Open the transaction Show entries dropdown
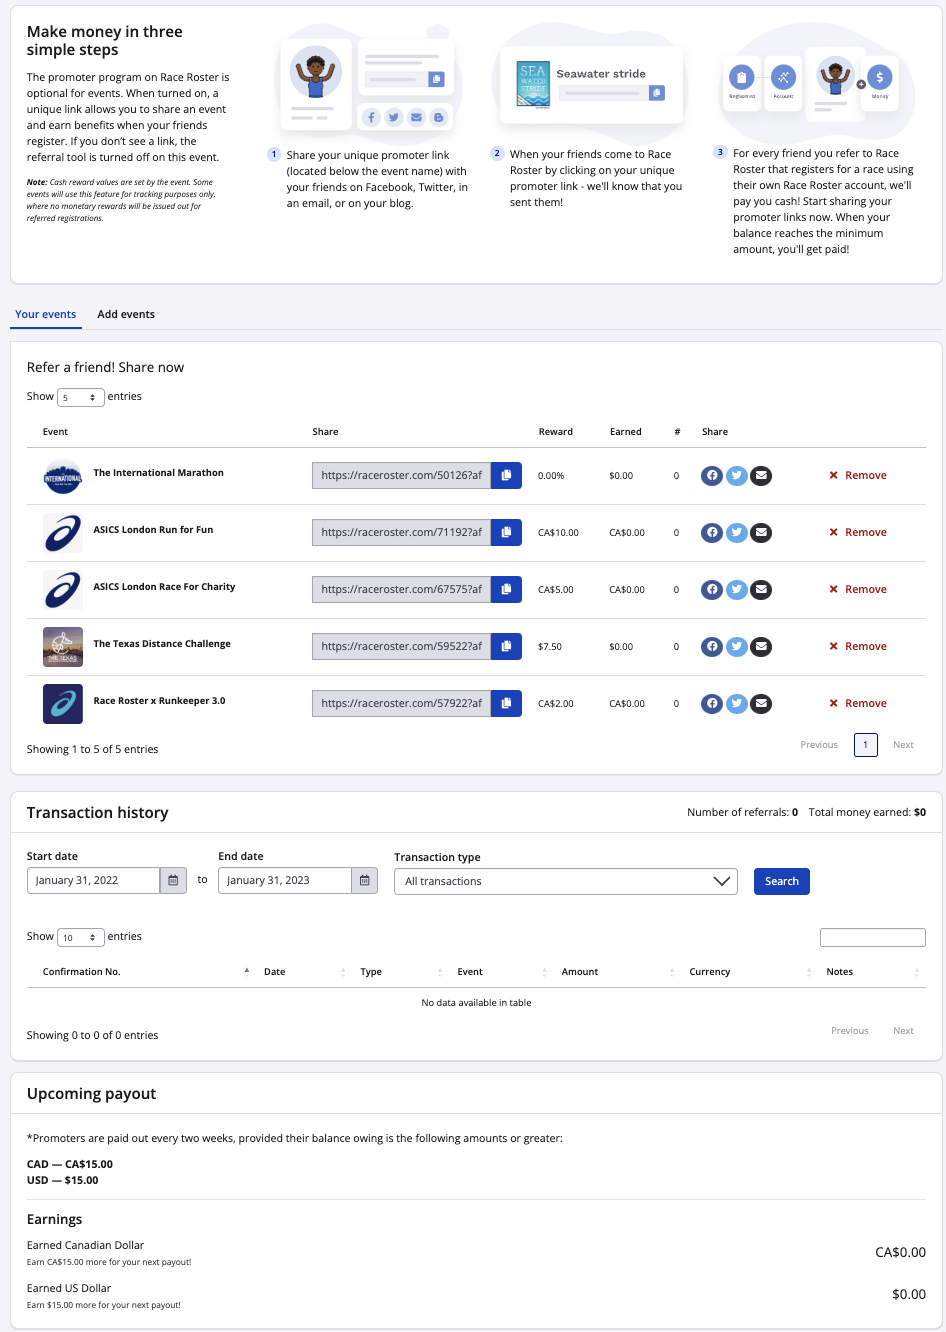Image resolution: width=946 pixels, height=1332 pixels. pyautogui.click(x=81, y=938)
